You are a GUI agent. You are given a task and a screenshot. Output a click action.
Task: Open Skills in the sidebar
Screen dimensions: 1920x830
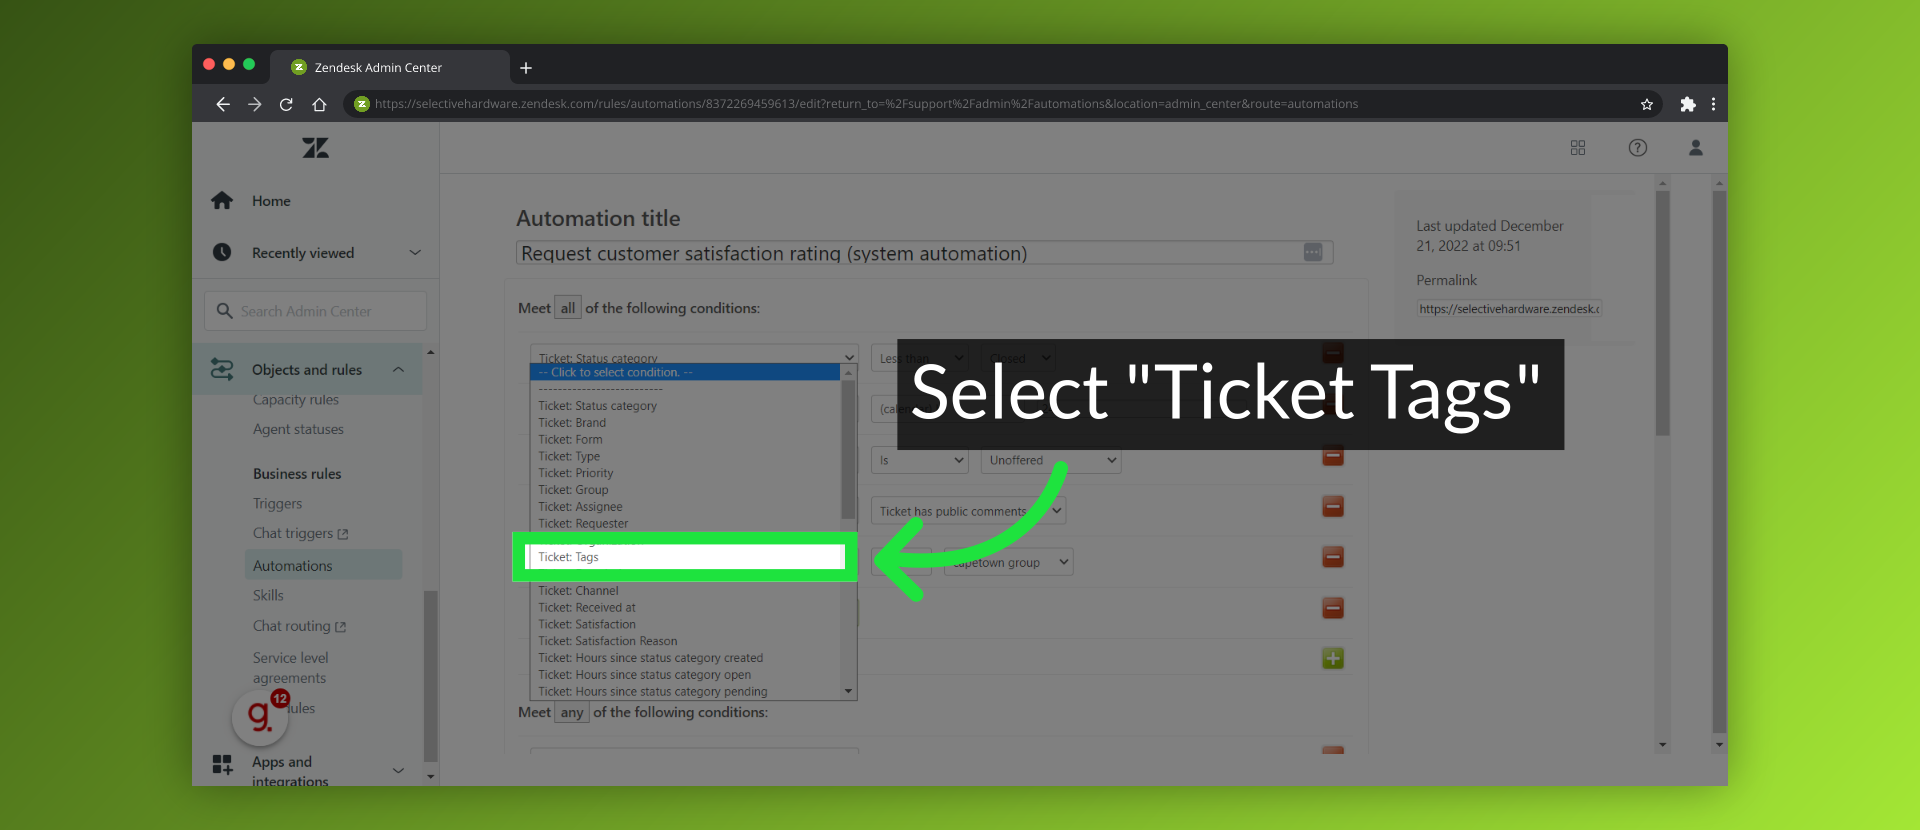268,596
